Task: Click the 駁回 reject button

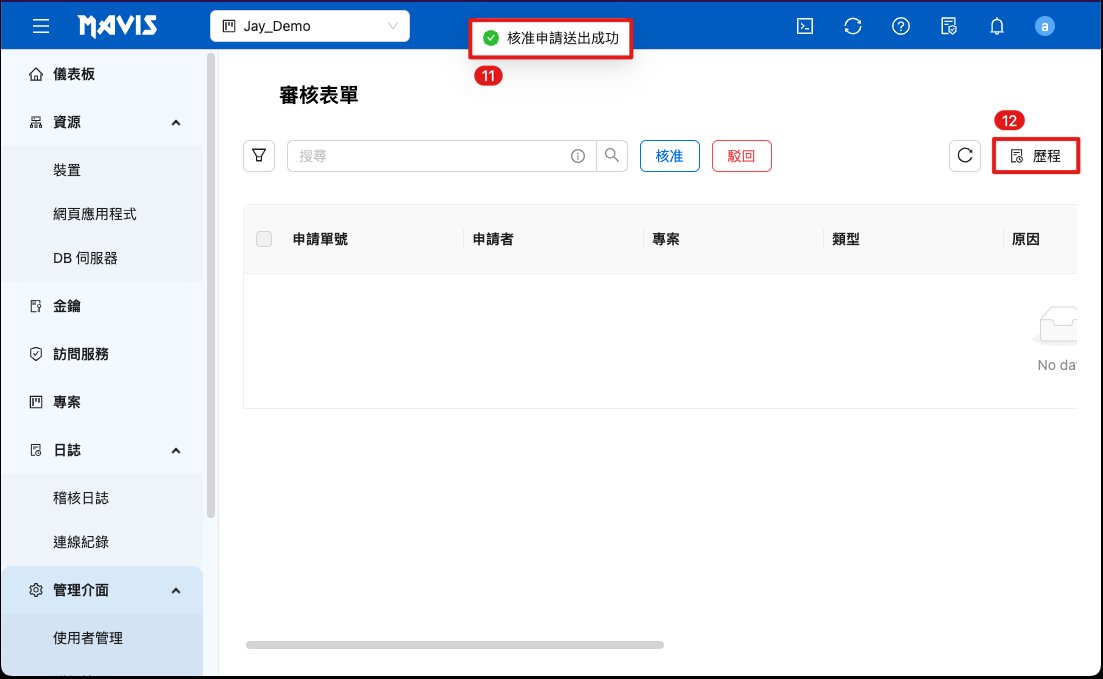Action: 741,156
